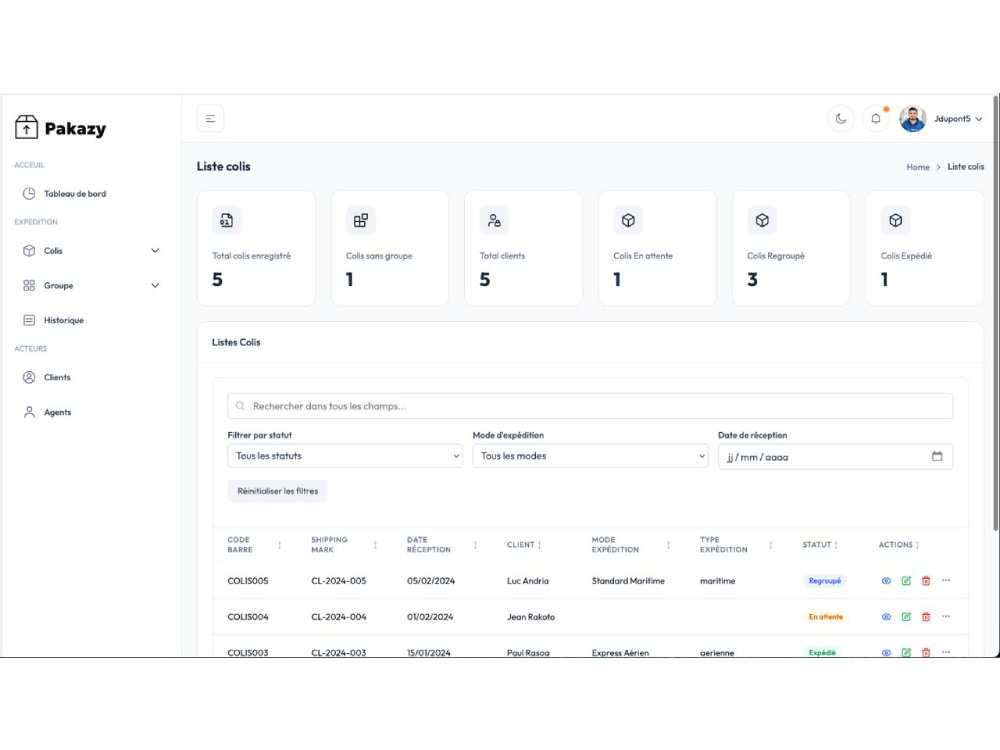Click Réinitialiser les filtres button
The width and height of the screenshot is (1000, 750).
point(277,491)
